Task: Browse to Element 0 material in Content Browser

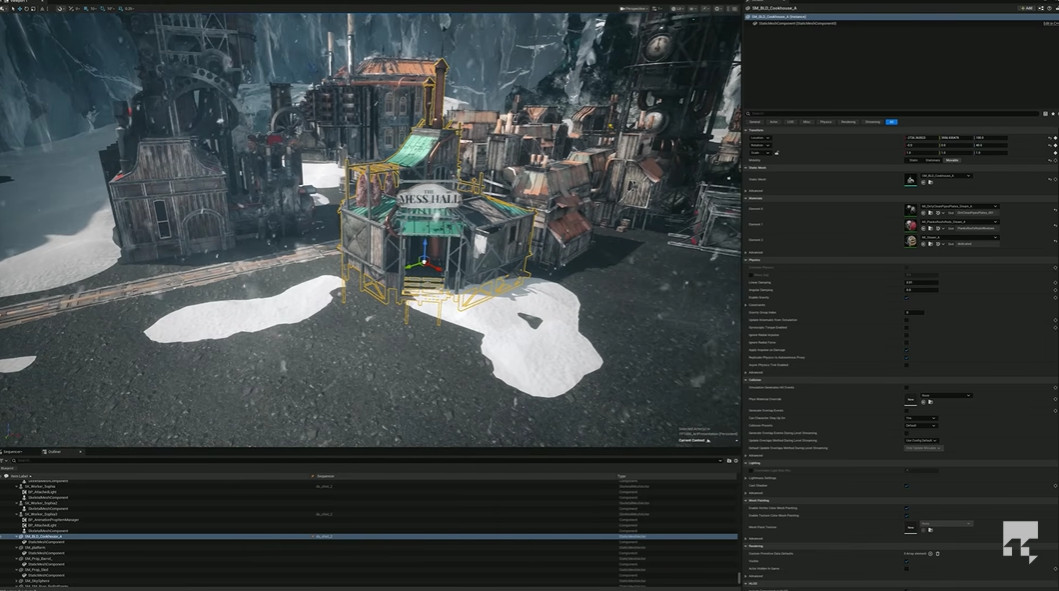Action: (931, 213)
